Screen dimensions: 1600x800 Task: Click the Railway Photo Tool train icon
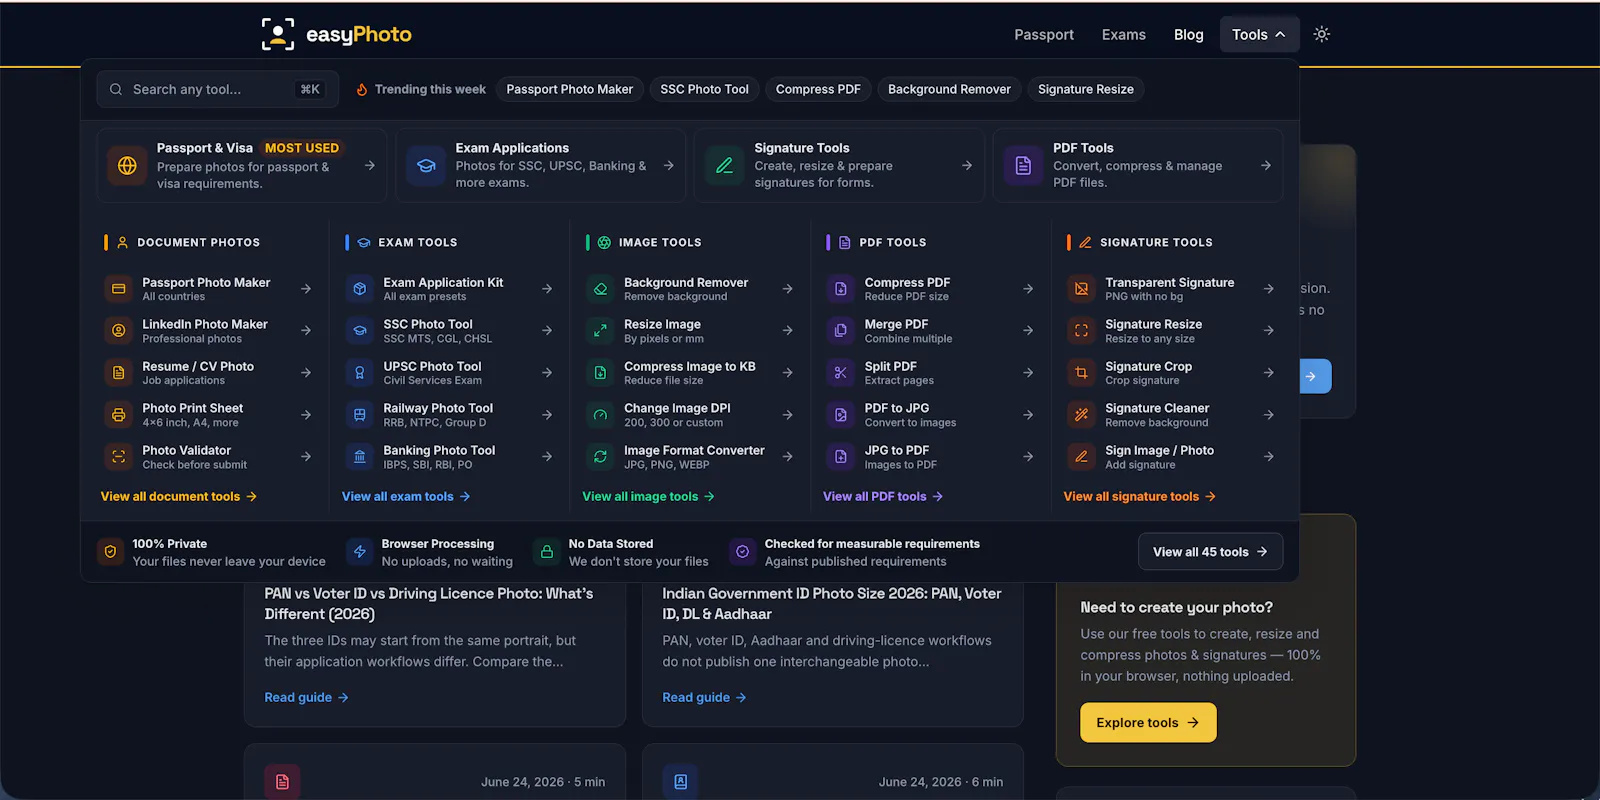(360, 414)
